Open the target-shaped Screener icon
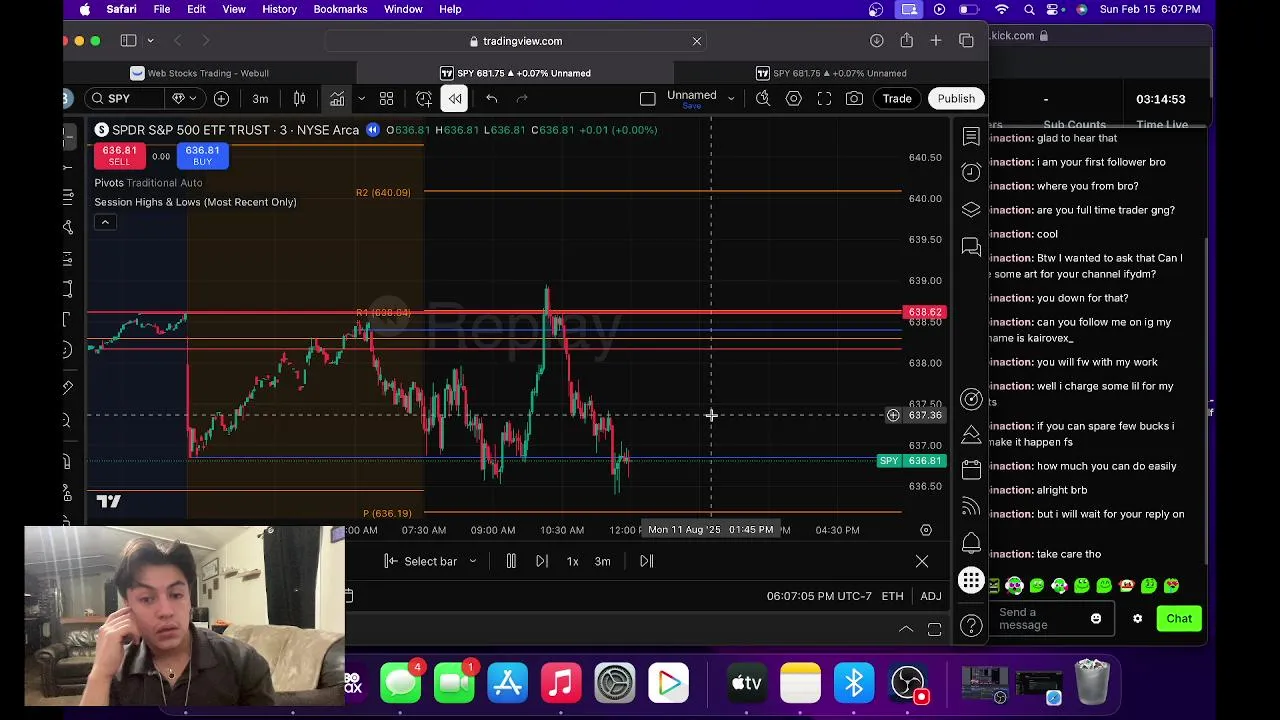Viewport: 1280px width, 720px height. coord(971,400)
